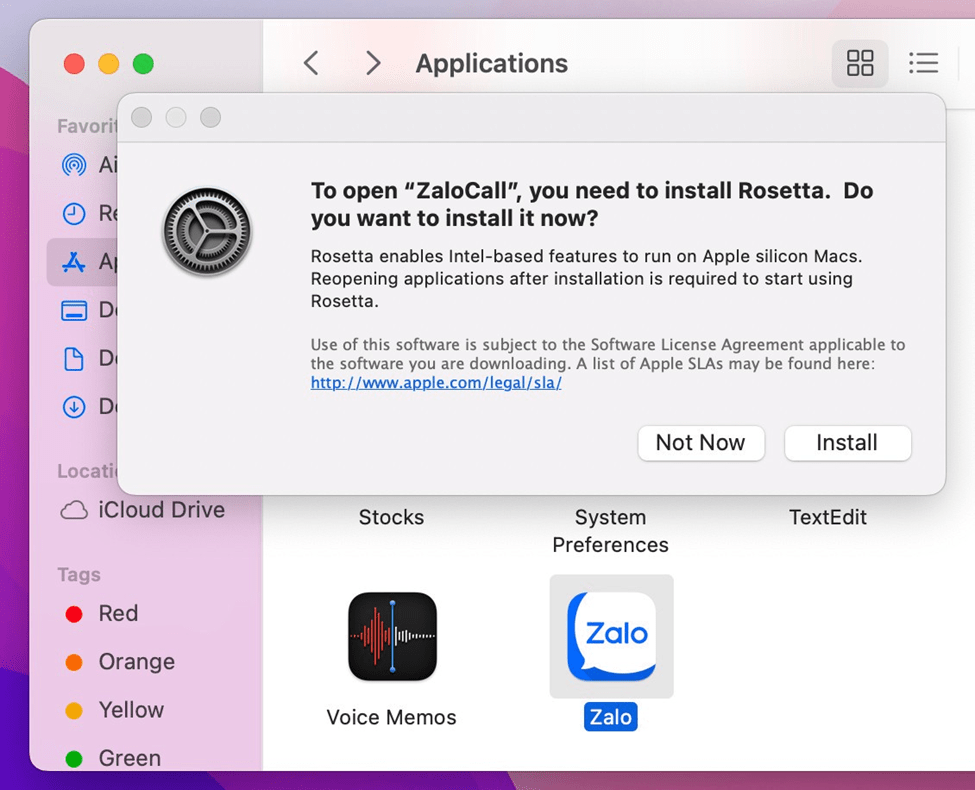Click the Downloads sidebar icon

pyautogui.click(x=75, y=407)
